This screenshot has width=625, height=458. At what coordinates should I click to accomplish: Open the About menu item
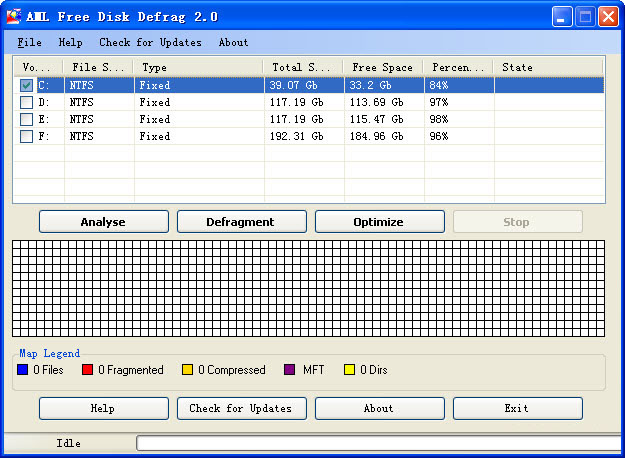point(233,43)
